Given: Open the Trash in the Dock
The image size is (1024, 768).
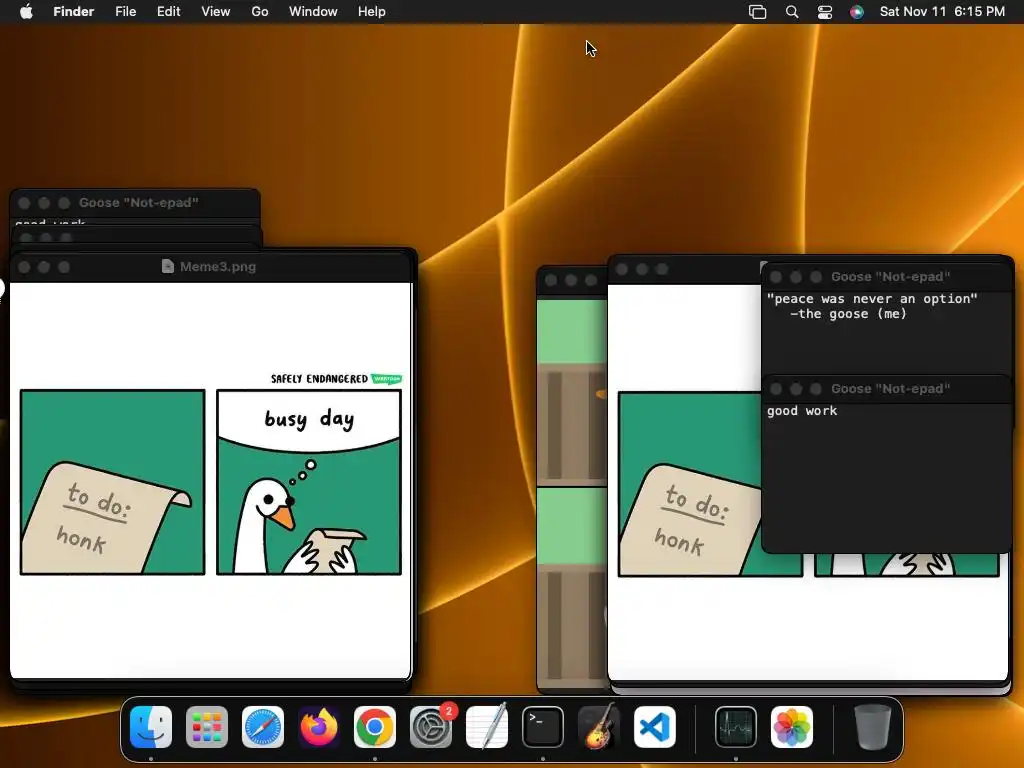Looking at the screenshot, I should point(872,727).
